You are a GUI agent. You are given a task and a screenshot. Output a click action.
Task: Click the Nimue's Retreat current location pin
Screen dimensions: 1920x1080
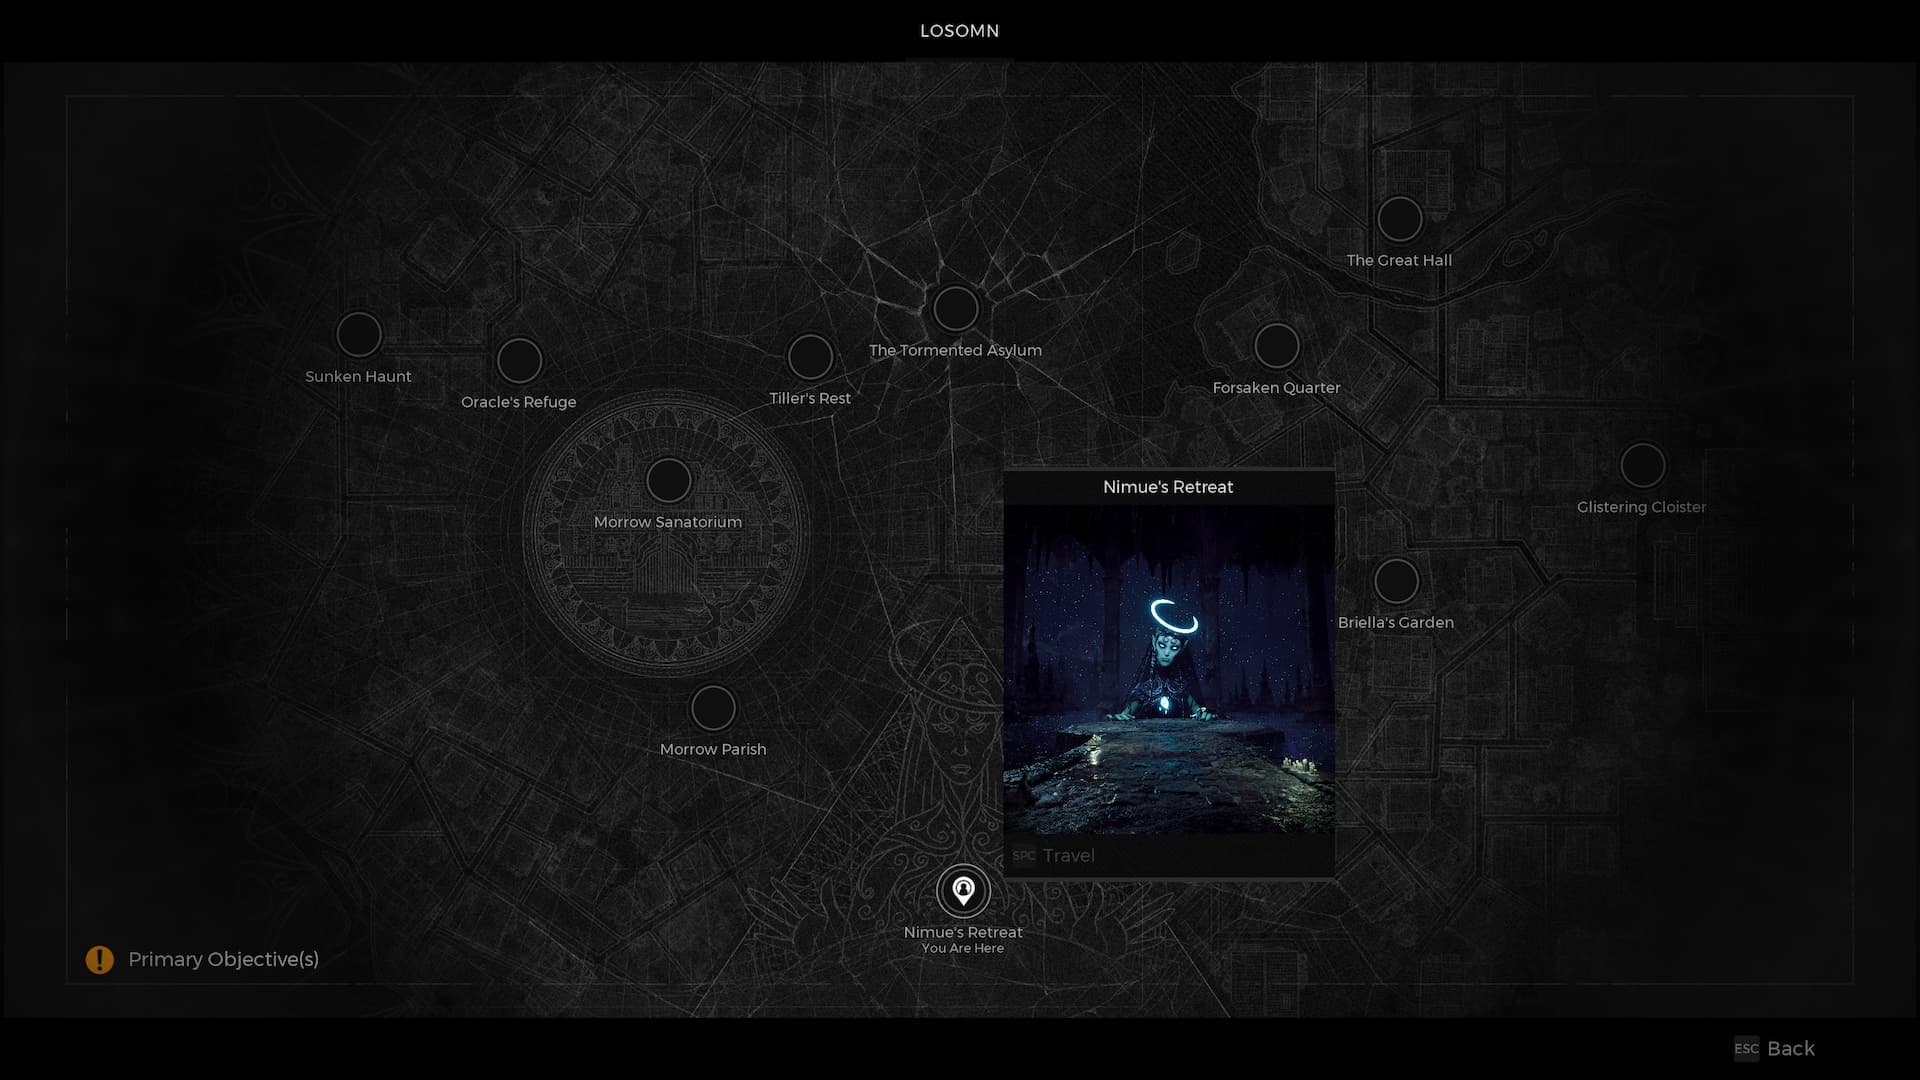(x=963, y=890)
